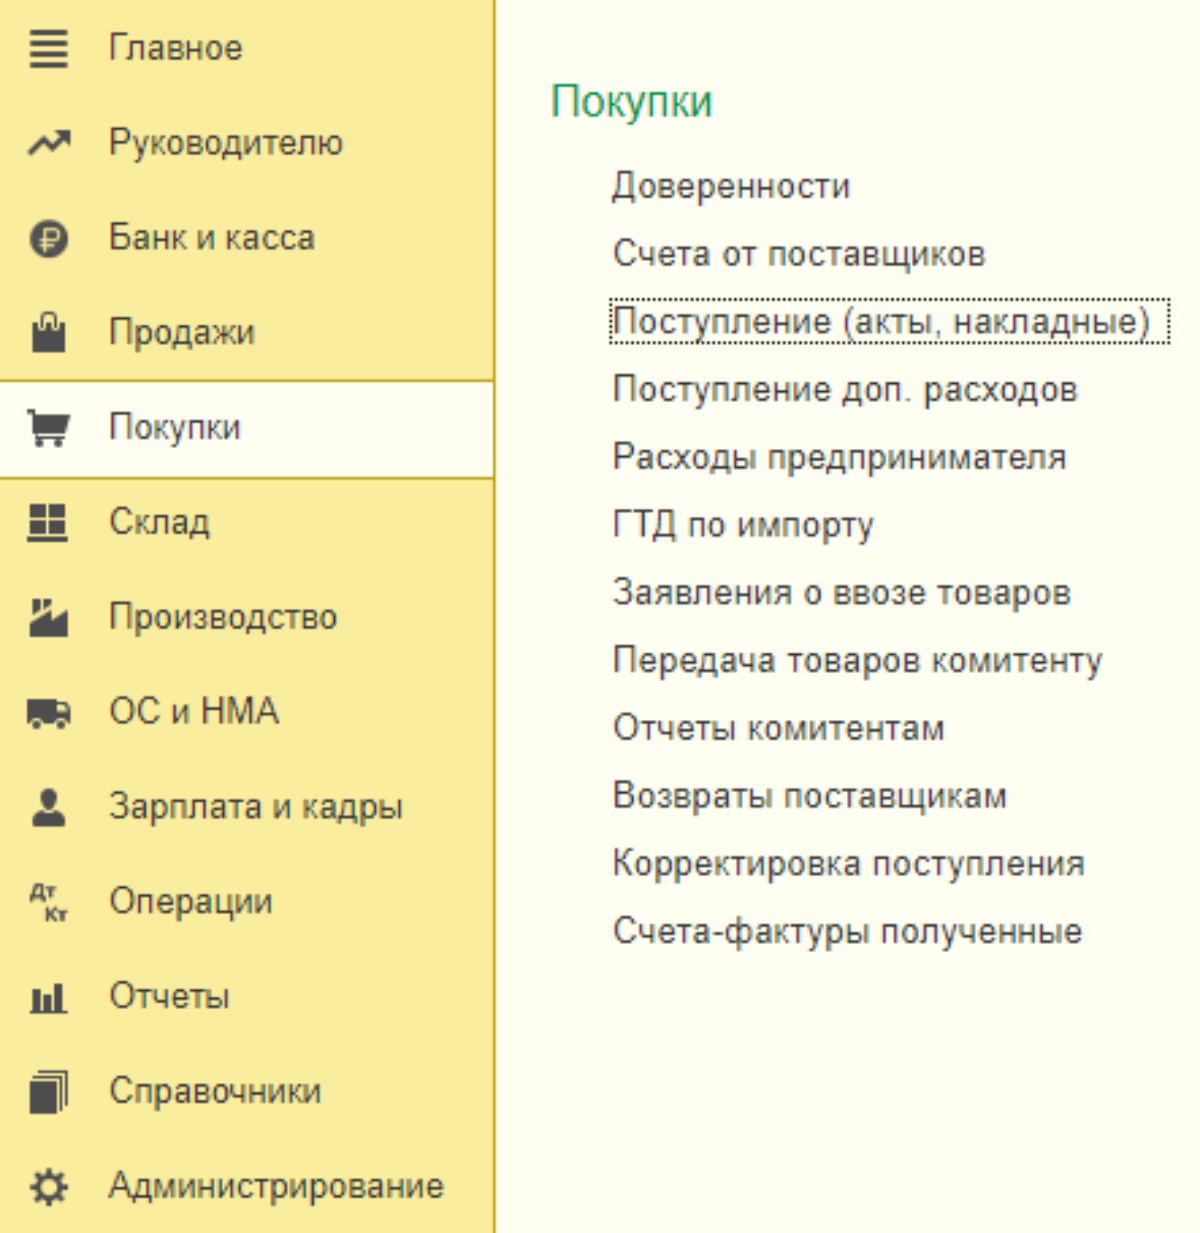The height and width of the screenshot is (1233, 1200).
Task: Open ГТД по импорту
Action: tap(743, 525)
